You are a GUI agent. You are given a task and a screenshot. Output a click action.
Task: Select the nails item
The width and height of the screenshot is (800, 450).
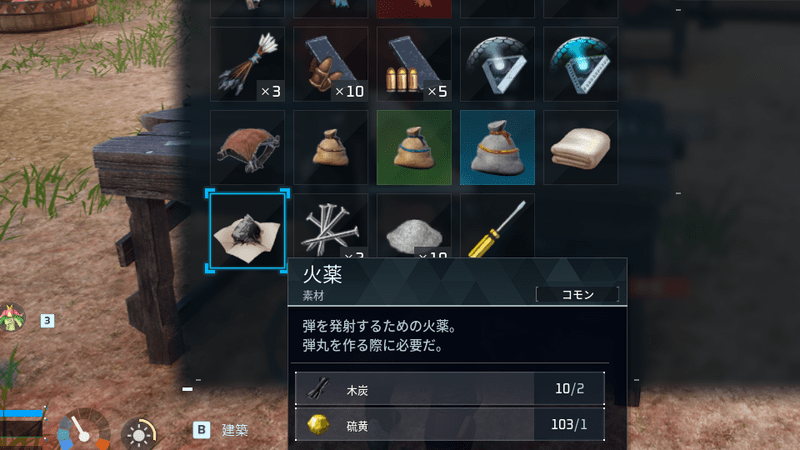point(331,226)
